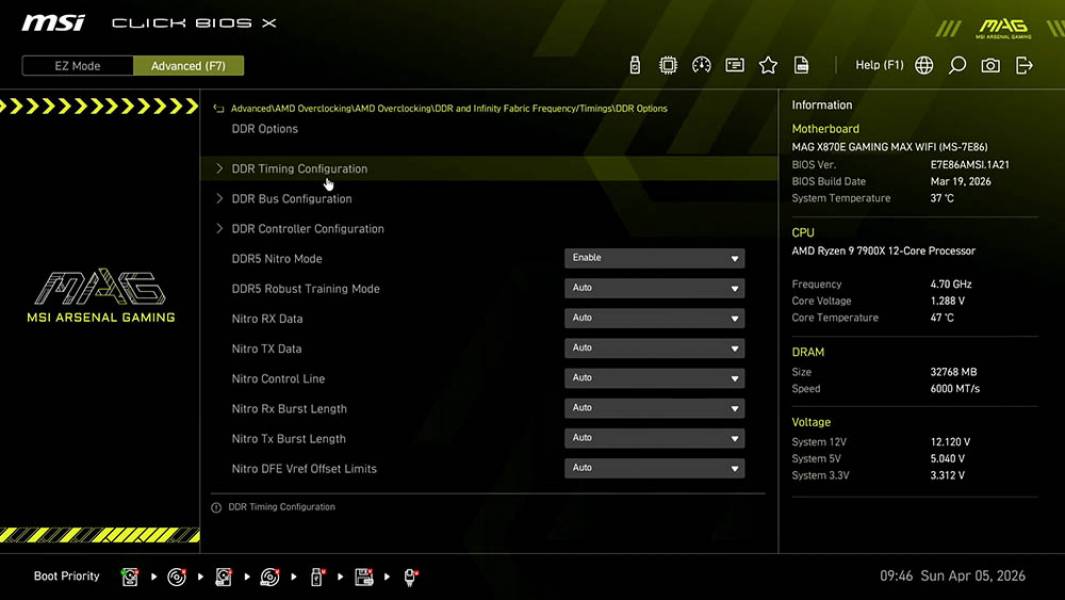Image resolution: width=1065 pixels, height=600 pixels.
Task: Open the Hardware Monitor gauge icon
Action: pyautogui.click(x=701, y=64)
